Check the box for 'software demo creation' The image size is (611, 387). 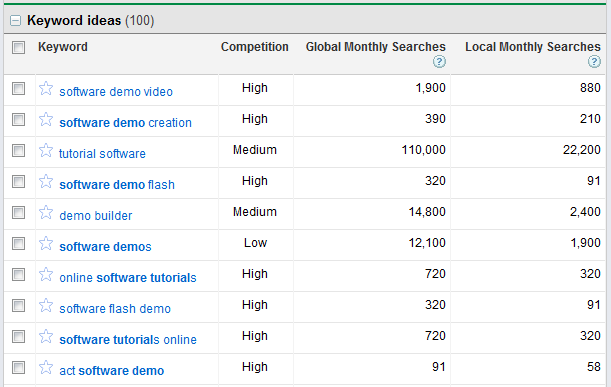click(x=18, y=119)
